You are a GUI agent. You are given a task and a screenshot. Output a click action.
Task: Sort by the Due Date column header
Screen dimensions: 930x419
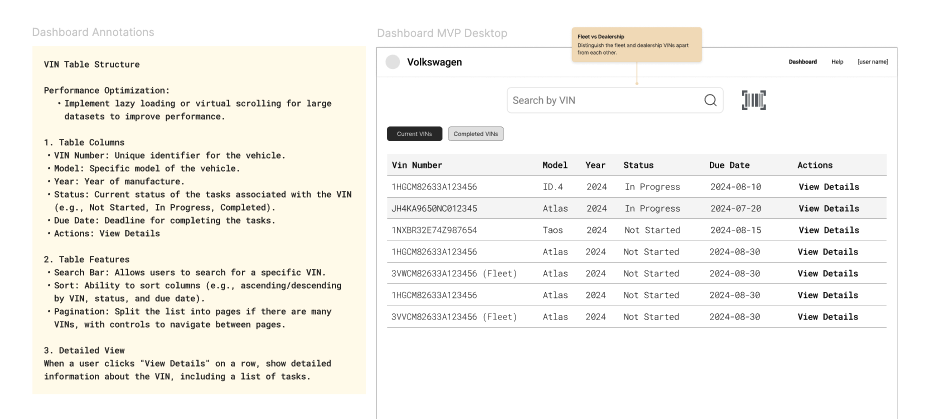(730, 165)
